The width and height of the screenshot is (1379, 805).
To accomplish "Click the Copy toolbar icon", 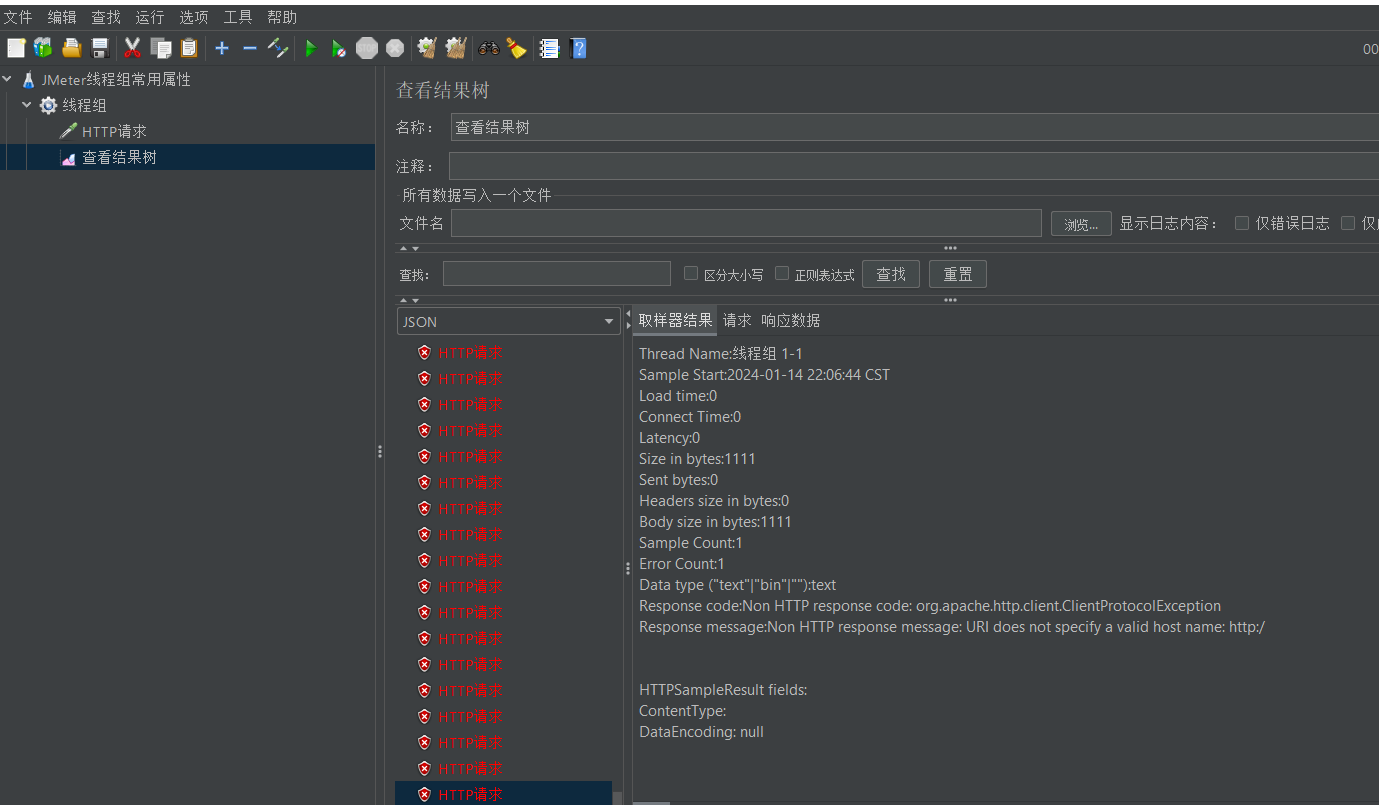I will point(160,48).
